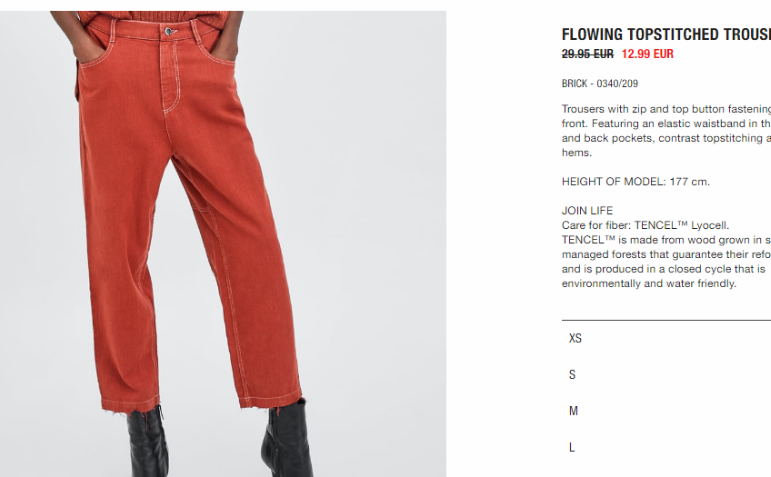Screen dimensions: 771x477
Task: Click the red 12.99 EUR sale price
Action: point(647,54)
